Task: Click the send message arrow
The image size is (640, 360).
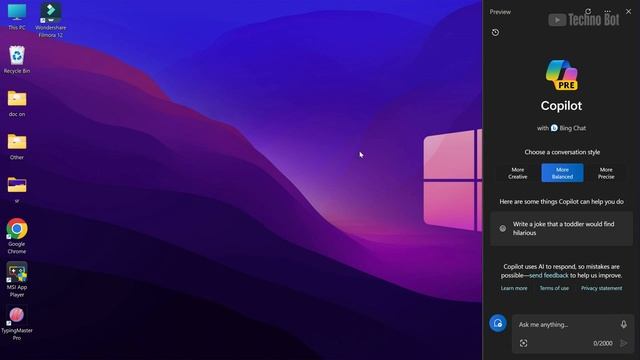Action: click(624, 343)
